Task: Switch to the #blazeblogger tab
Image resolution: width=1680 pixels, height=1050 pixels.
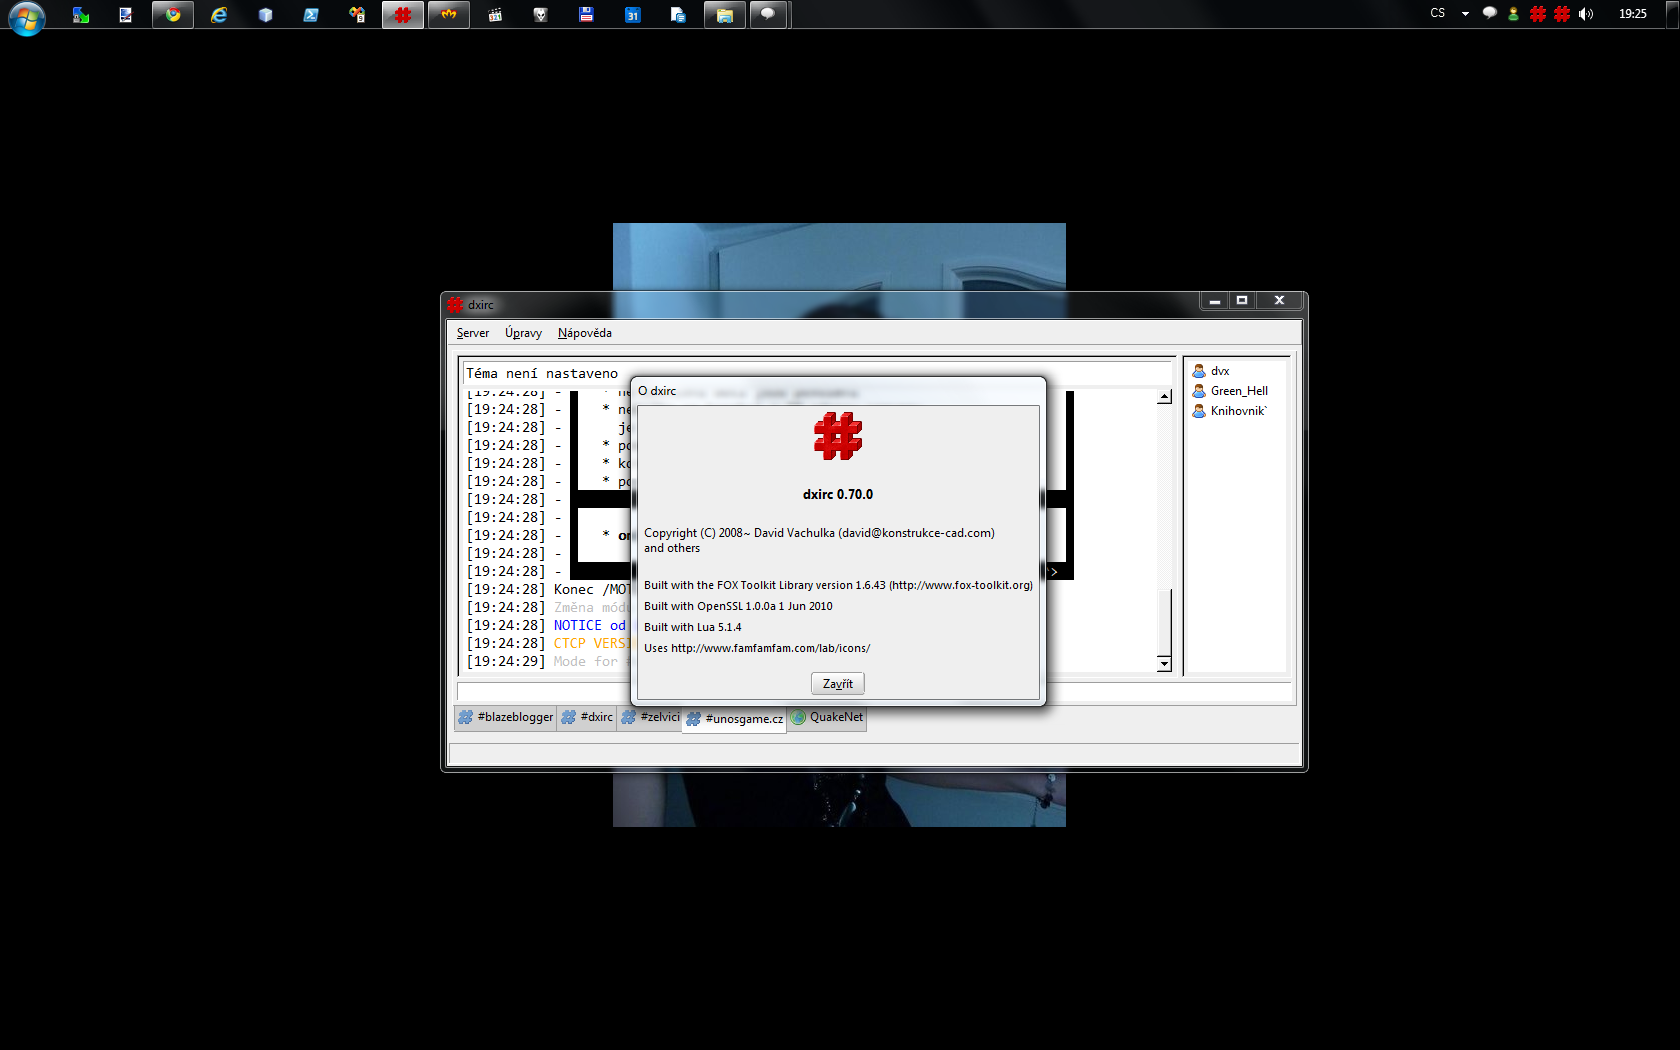Action: click(x=505, y=717)
